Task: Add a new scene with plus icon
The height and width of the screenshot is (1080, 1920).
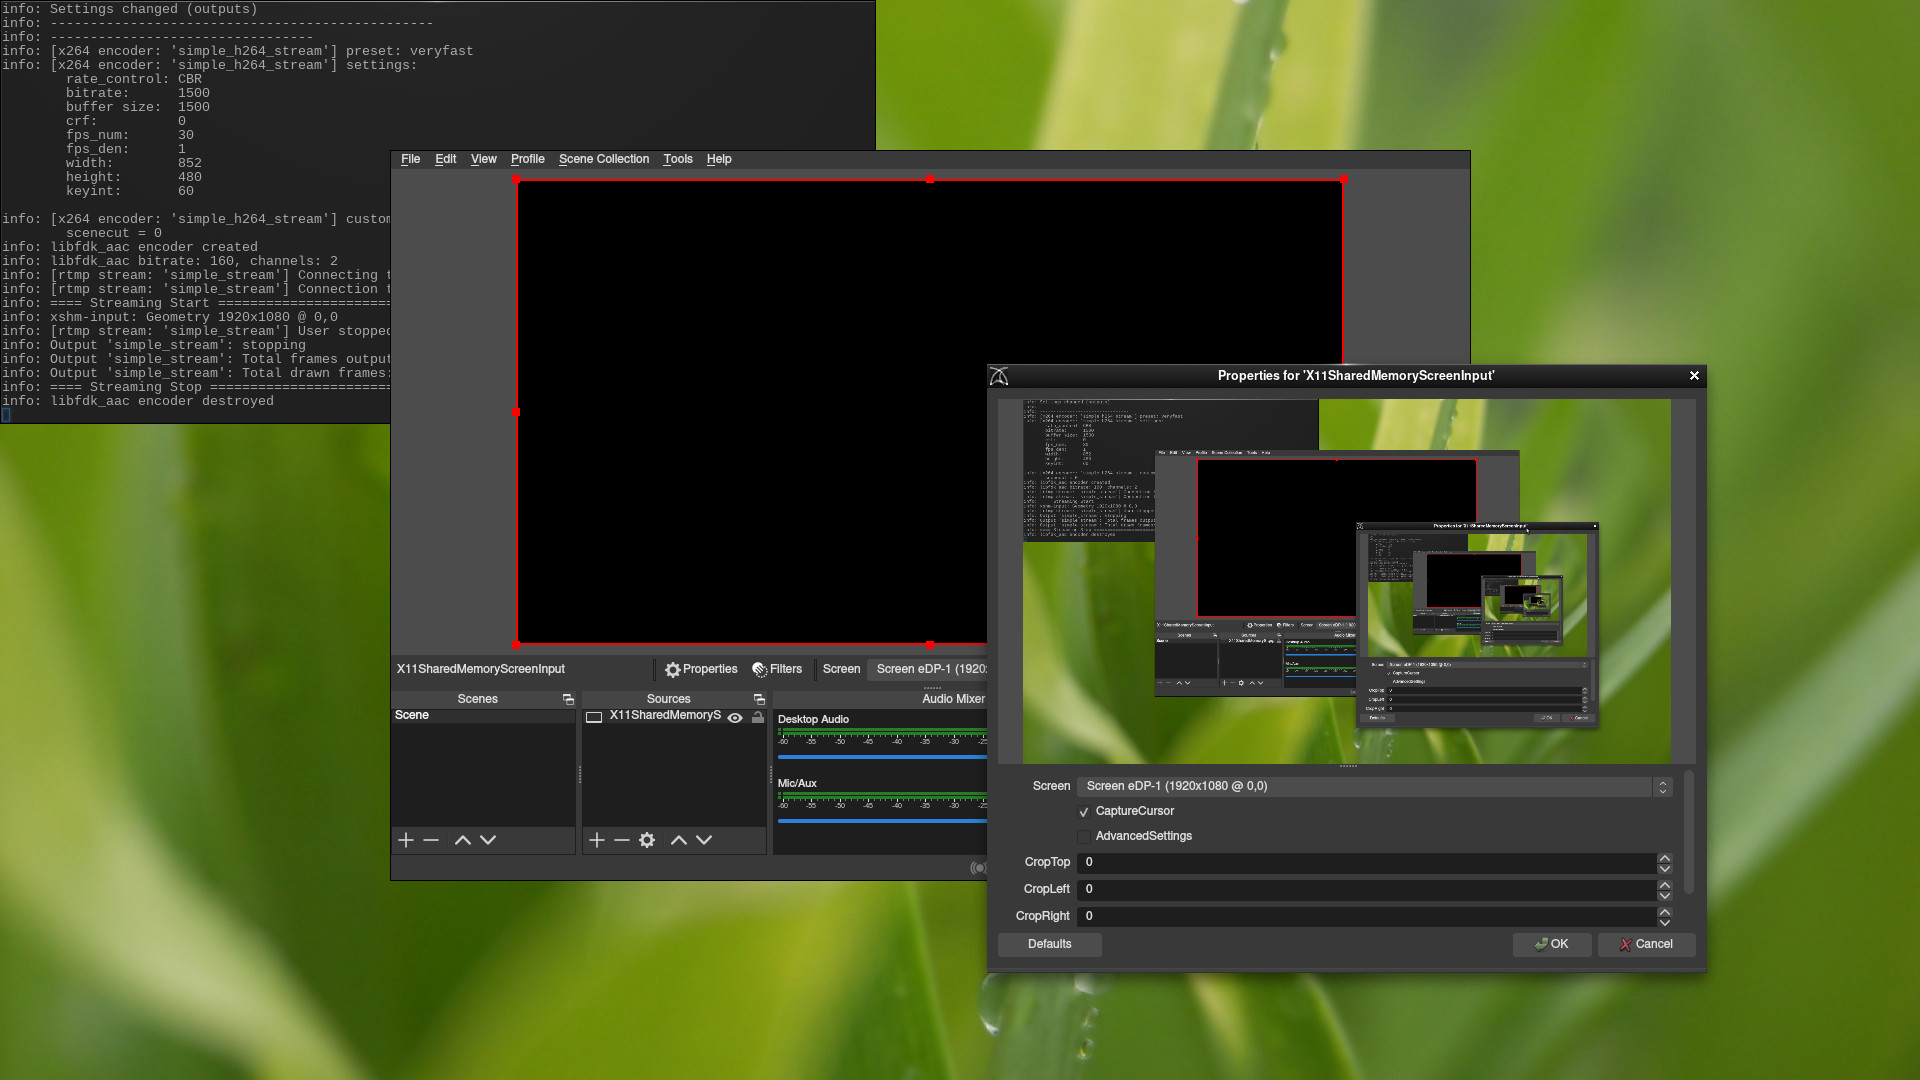Action: (406, 840)
